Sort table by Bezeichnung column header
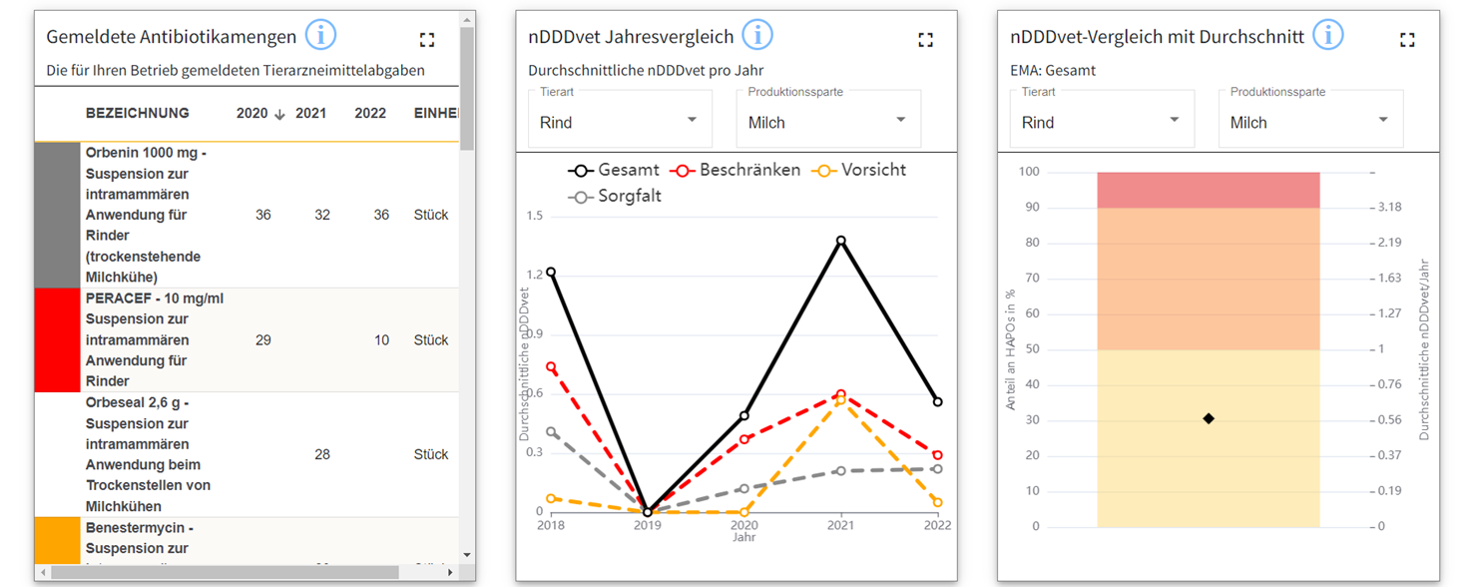The width and height of the screenshot is (1478, 587). point(137,114)
